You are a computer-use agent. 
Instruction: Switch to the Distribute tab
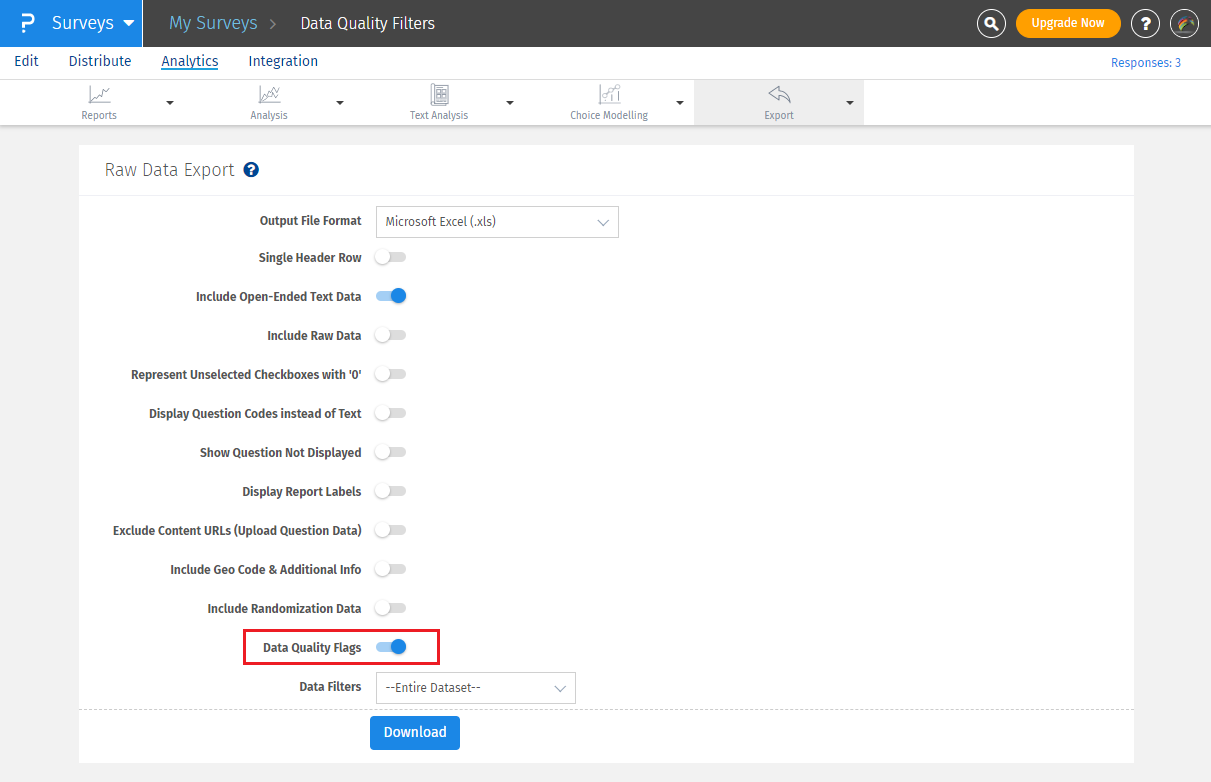[100, 61]
